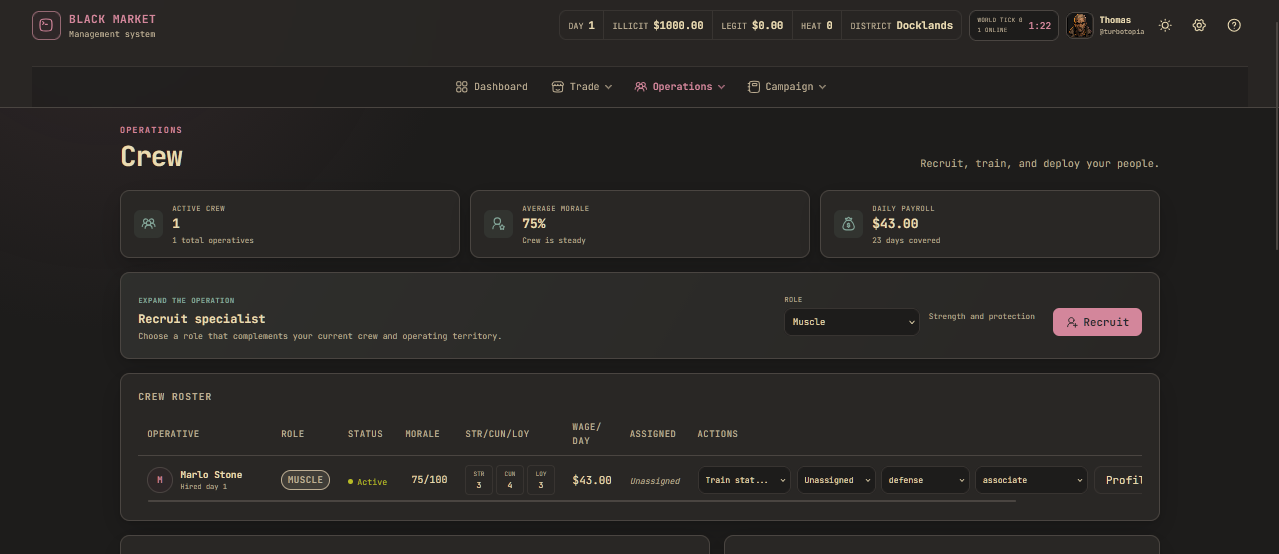
Task: Click the MUSCLE role badge
Action: coord(305,480)
